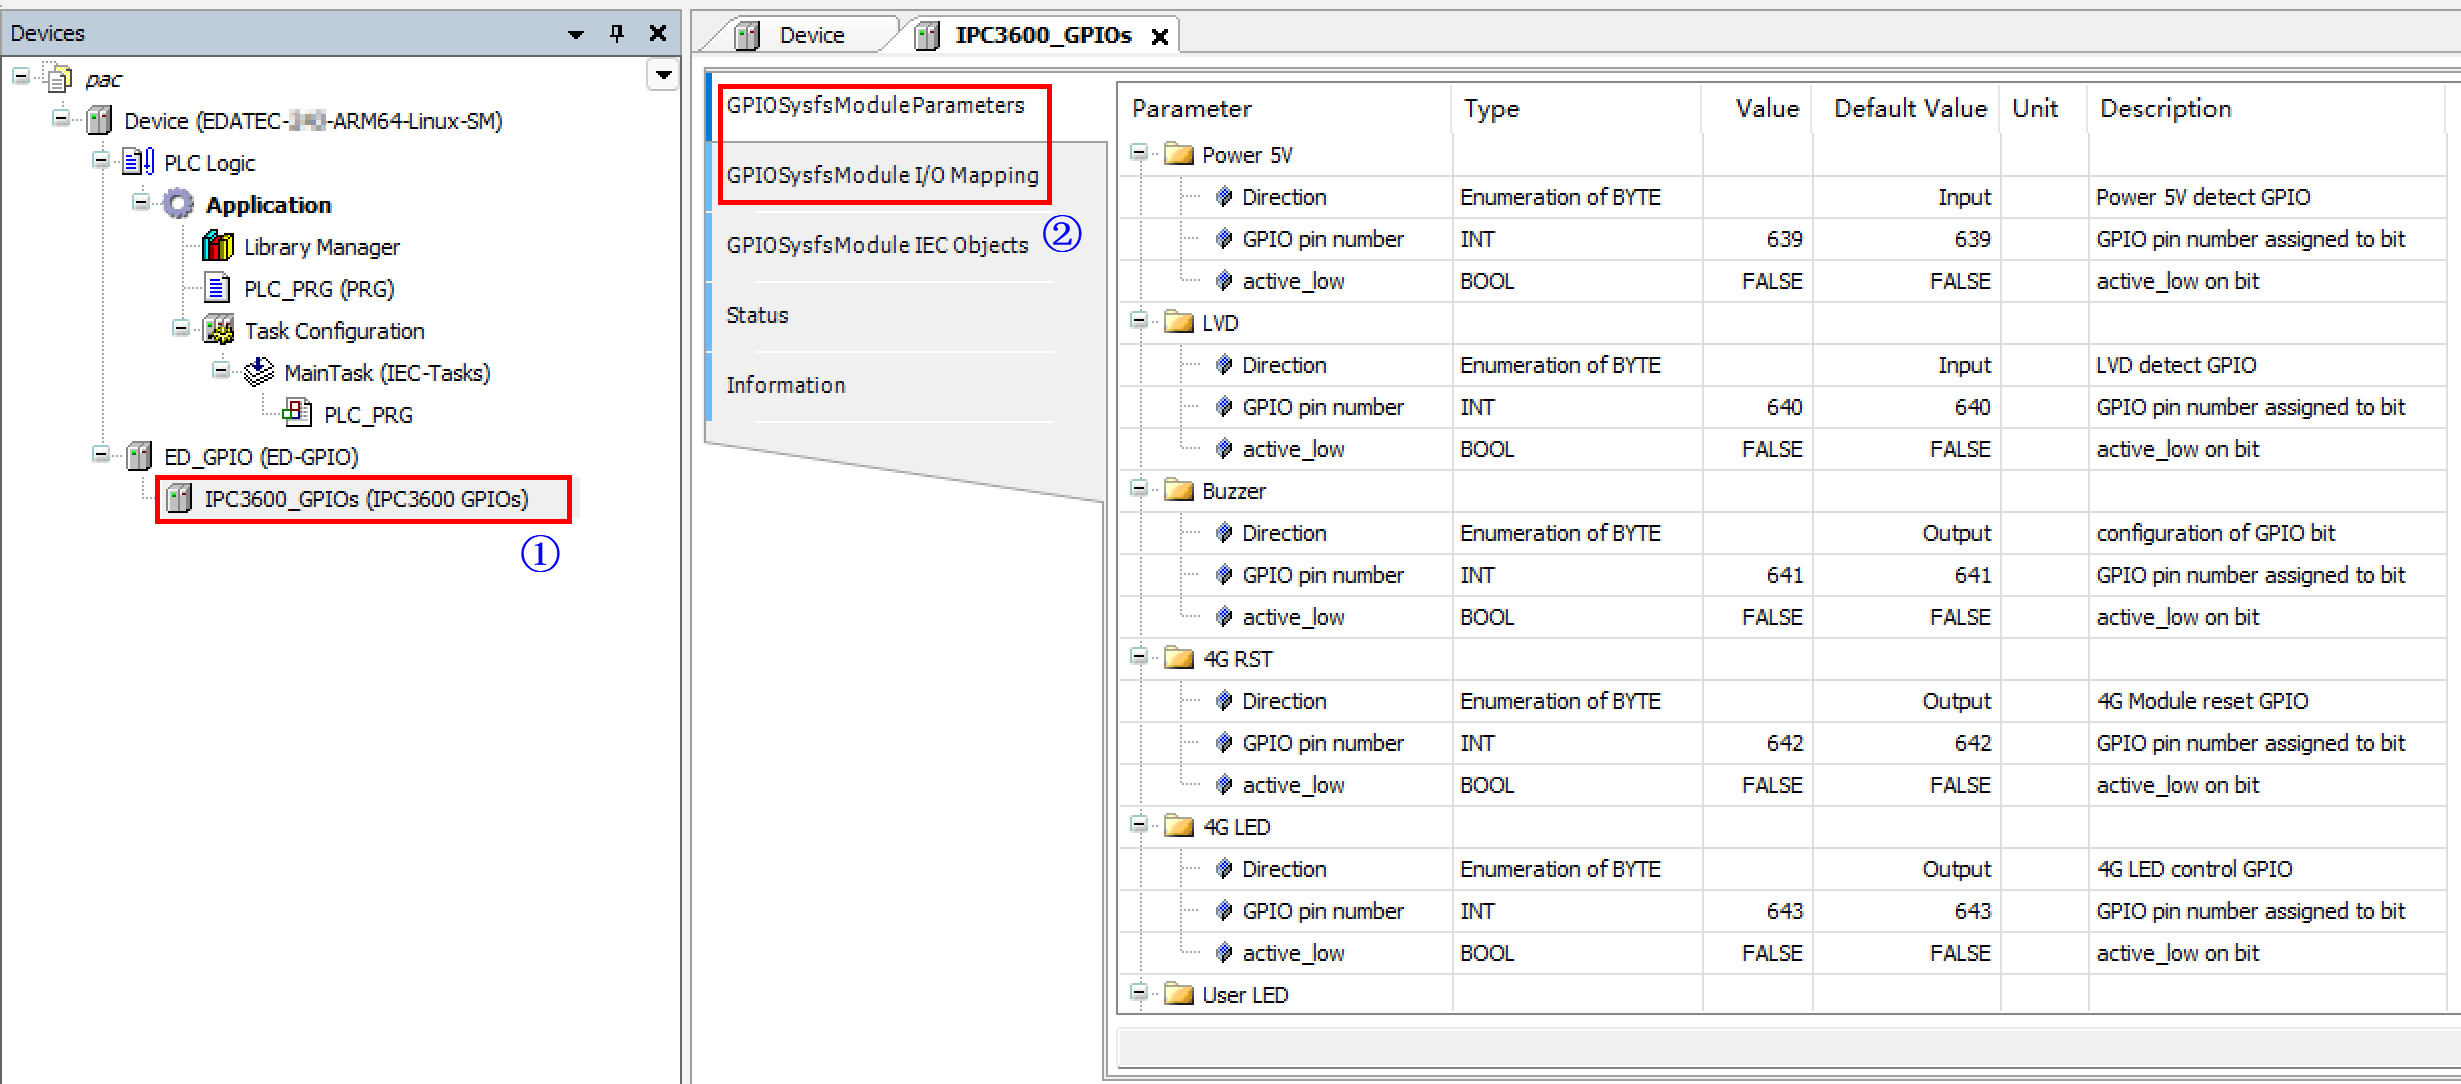Select IPC3600_GPIOs in the device tree
Viewport: 2461px width, 1084px height.
point(365,499)
